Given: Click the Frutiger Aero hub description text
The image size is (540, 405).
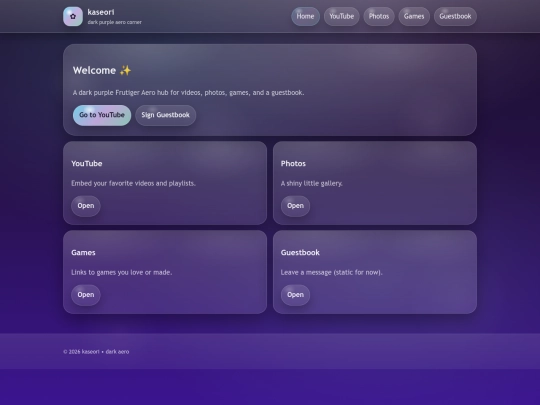Looking at the screenshot, I should point(188,93).
